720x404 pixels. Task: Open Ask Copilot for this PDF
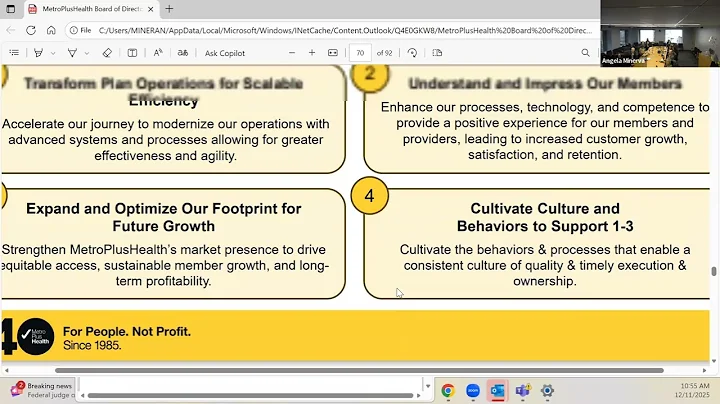225,53
